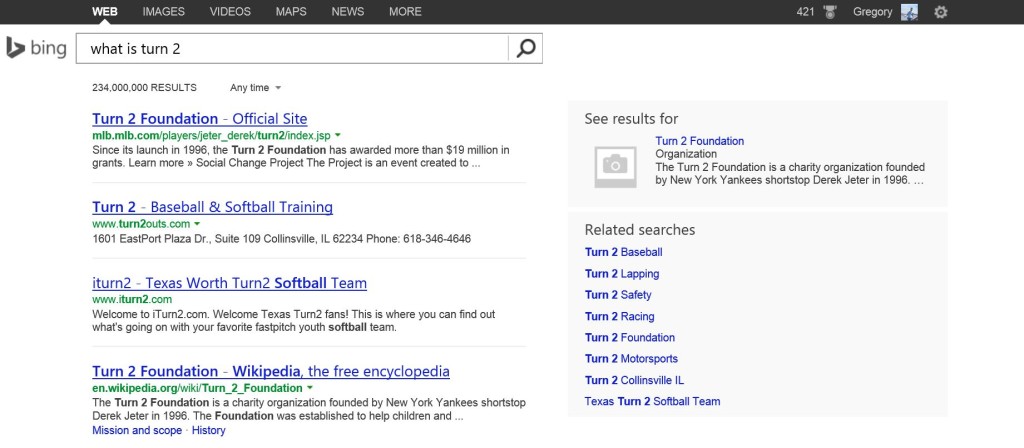Open the MORE menu
The image size is (1024, 448).
tap(405, 12)
